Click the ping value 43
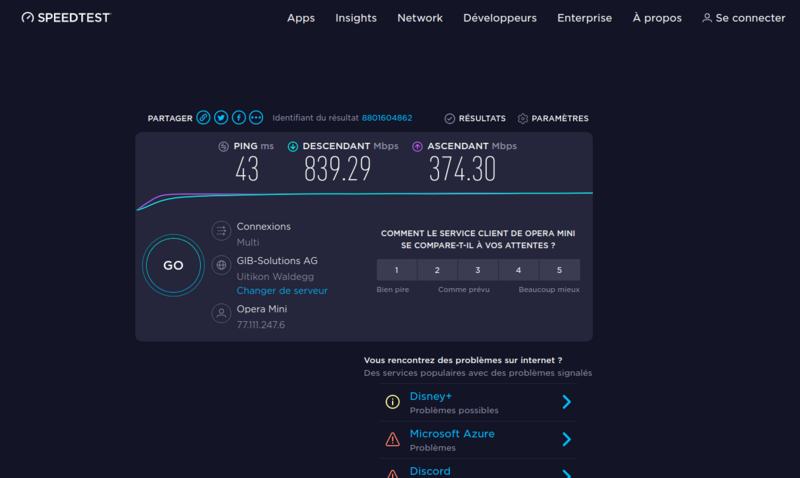Image resolution: width=800 pixels, height=478 pixels. click(247, 169)
